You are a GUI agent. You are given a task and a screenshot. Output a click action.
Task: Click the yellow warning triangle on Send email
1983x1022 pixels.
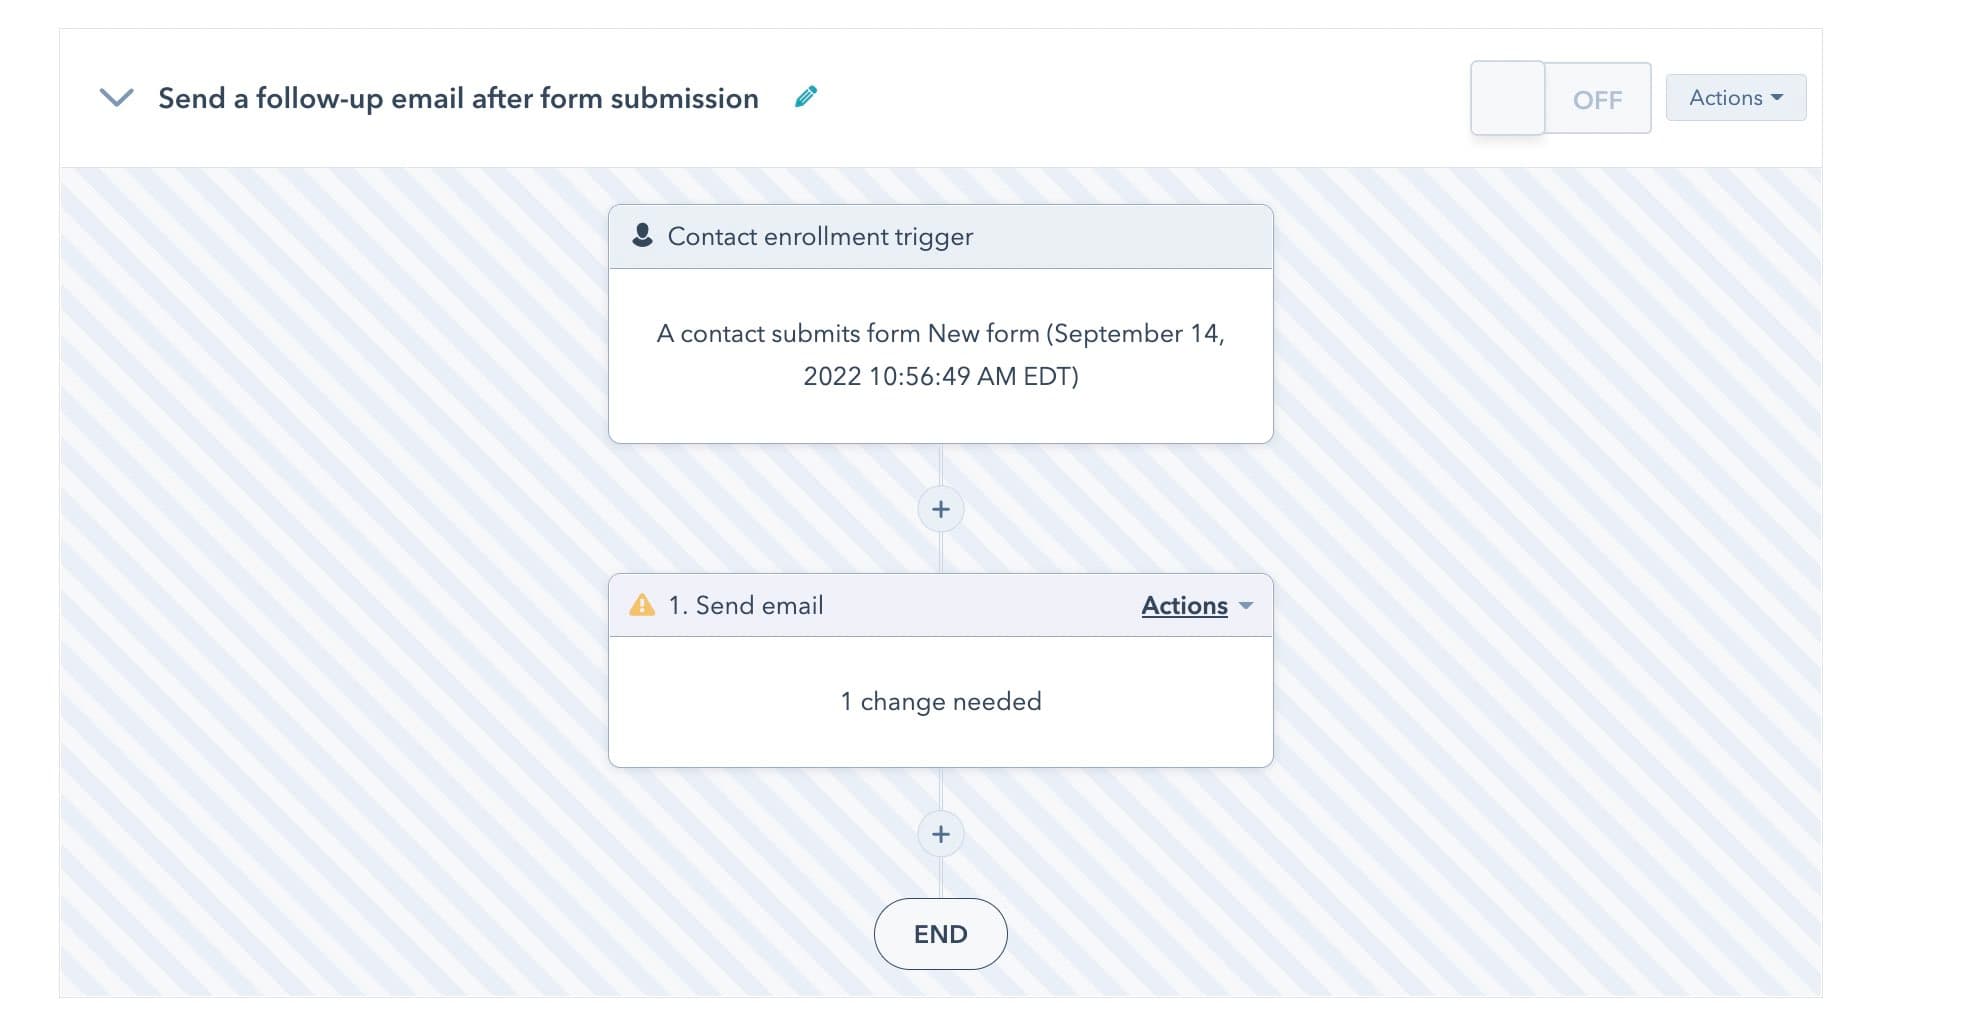click(642, 605)
